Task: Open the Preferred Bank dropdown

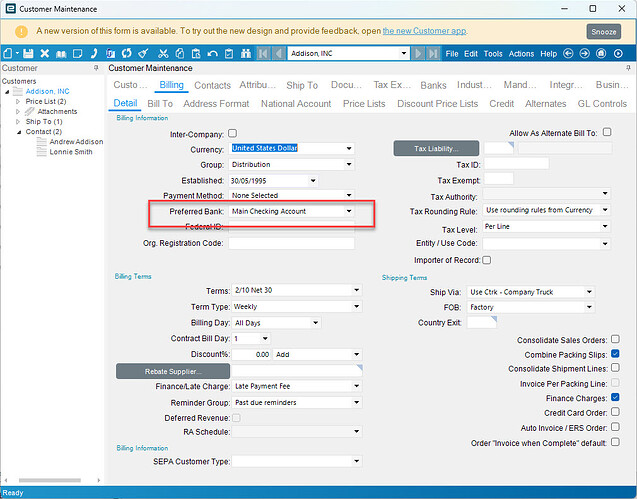Action: [349, 211]
